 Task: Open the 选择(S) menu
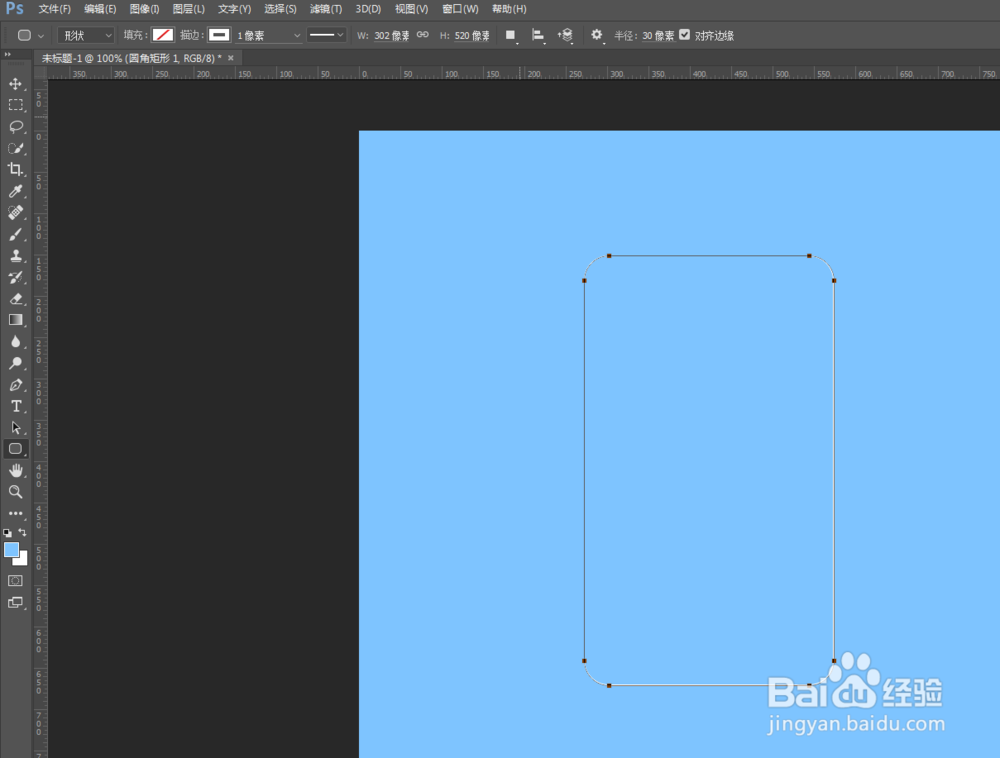click(280, 9)
